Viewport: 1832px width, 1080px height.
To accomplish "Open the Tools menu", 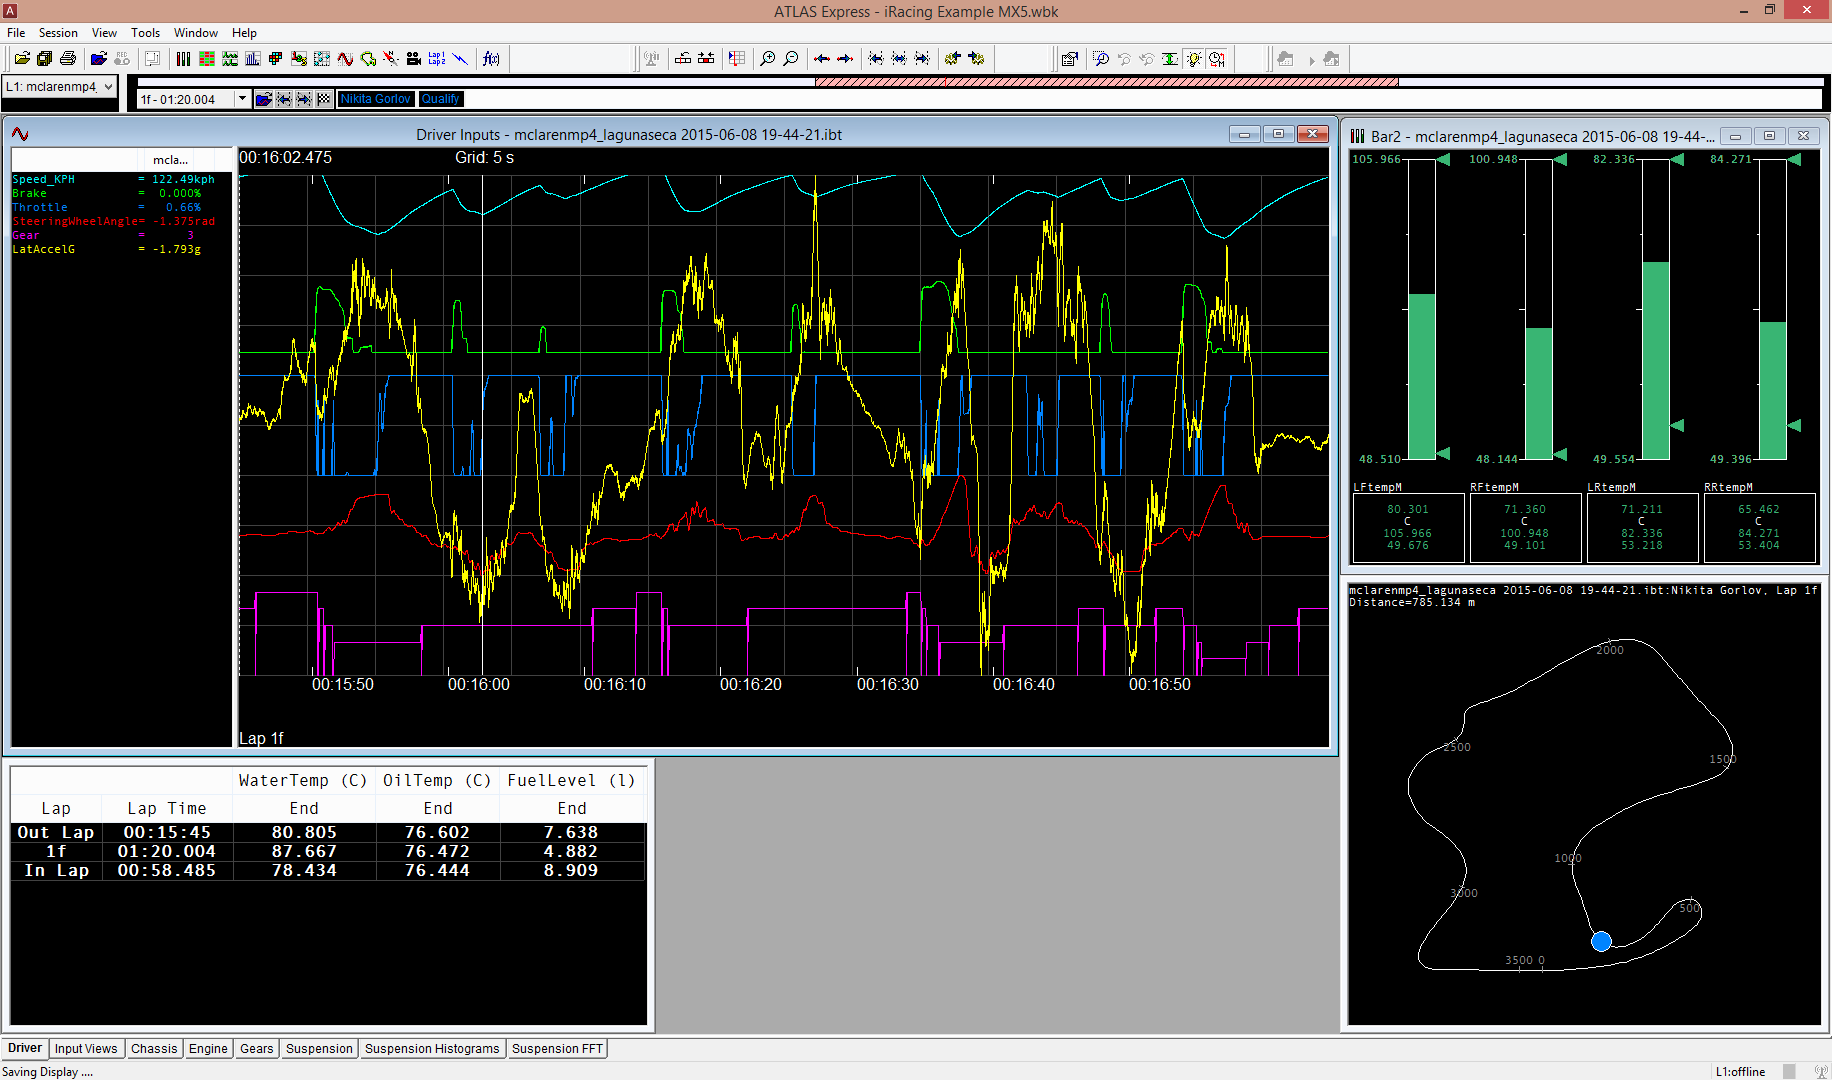I will (145, 33).
